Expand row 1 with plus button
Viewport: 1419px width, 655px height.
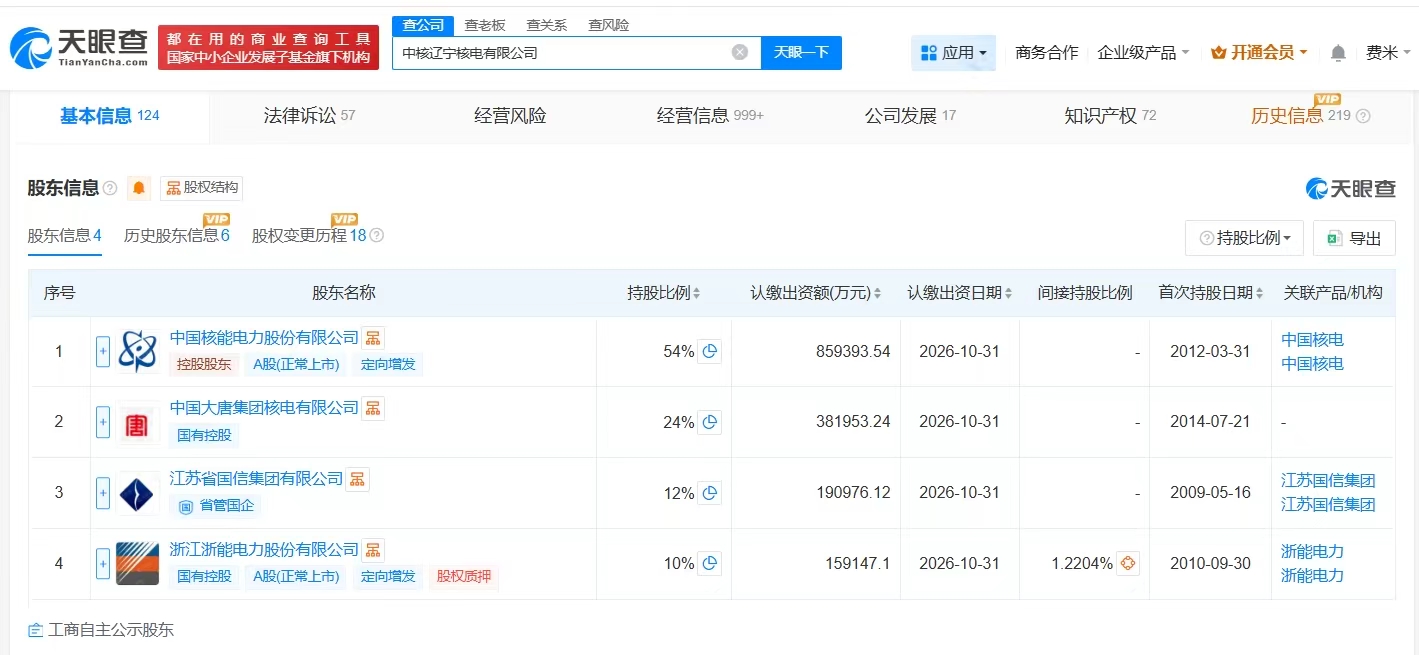coord(103,352)
